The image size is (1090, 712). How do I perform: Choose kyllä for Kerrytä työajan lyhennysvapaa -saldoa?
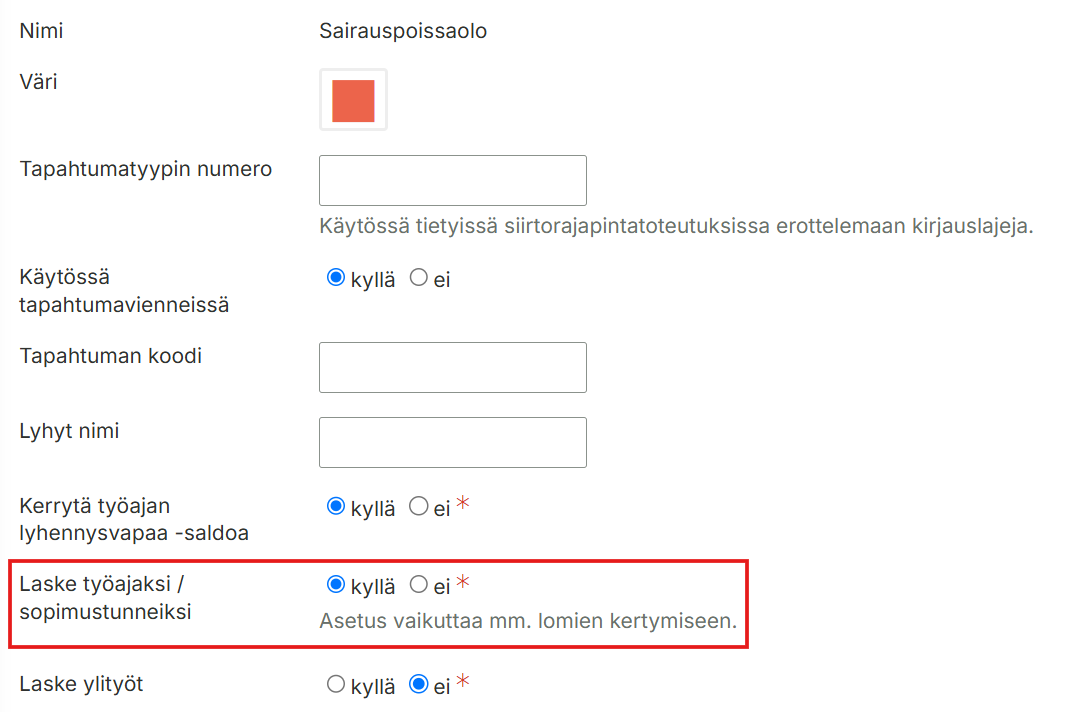point(336,506)
